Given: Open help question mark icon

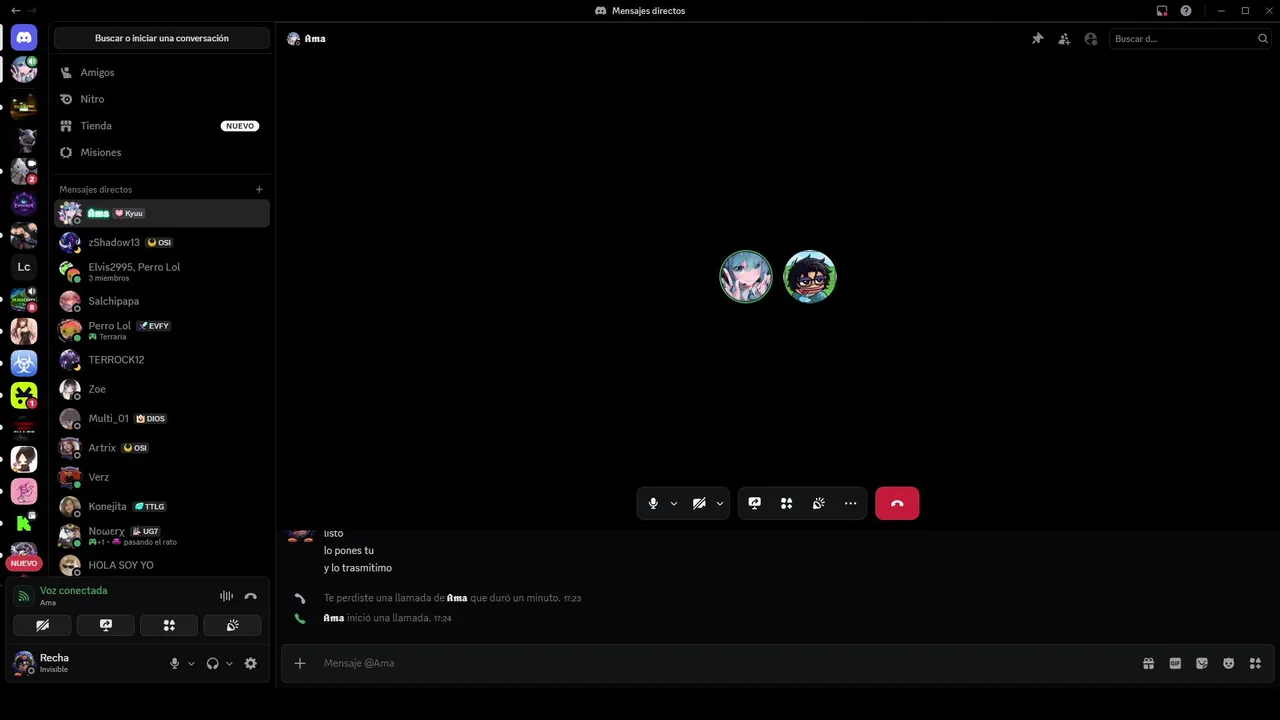Looking at the screenshot, I should pyautogui.click(x=1186, y=11).
